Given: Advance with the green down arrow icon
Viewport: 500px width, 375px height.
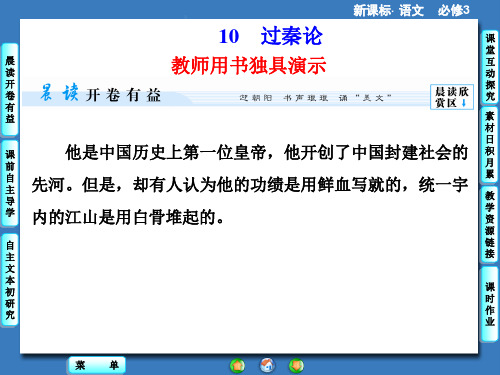Looking at the screenshot, I should coord(296,365).
